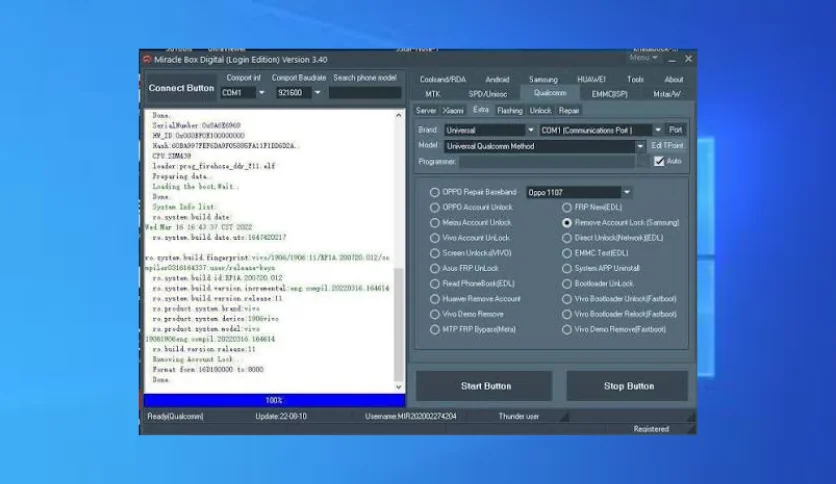Open the About tab
The image size is (836, 484).
(x=673, y=79)
